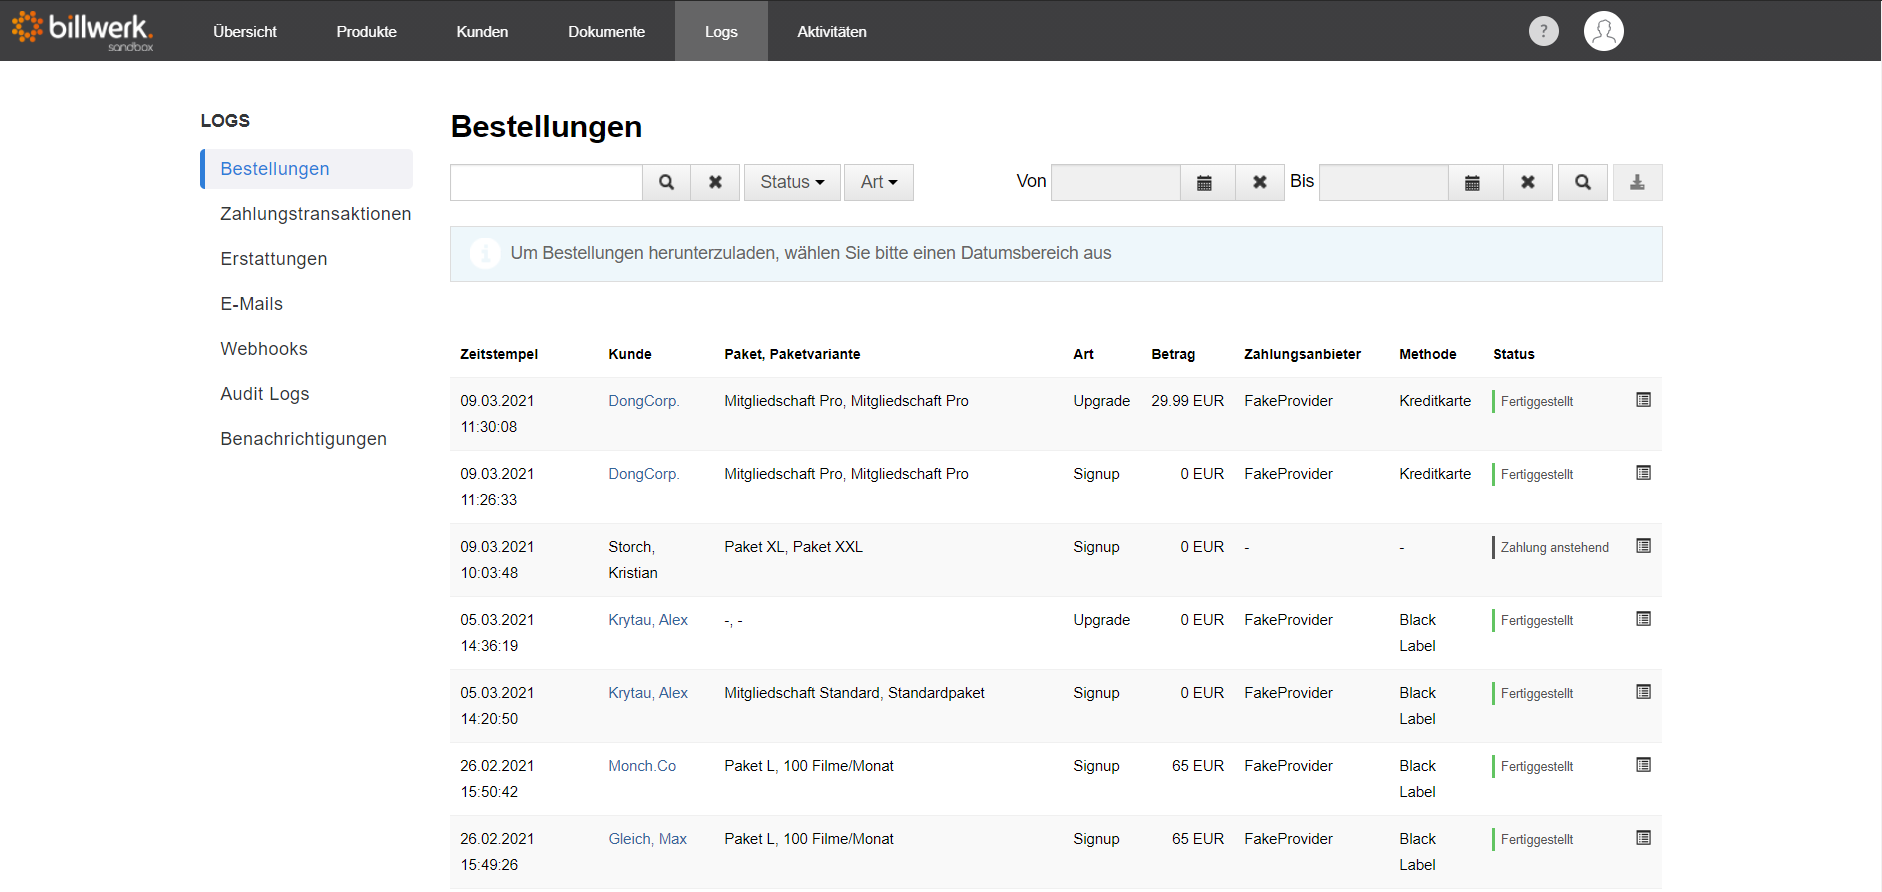Clear the Bis date field

1528,182
